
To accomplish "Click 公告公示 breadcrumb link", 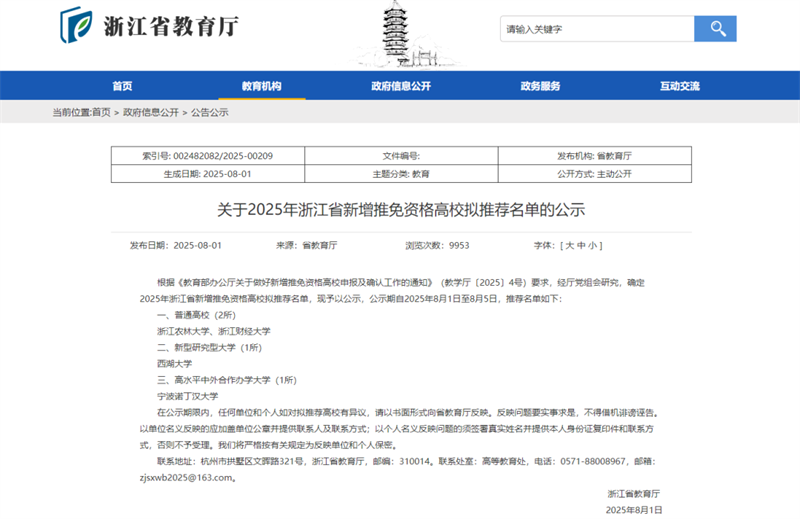I will point(210,112).
